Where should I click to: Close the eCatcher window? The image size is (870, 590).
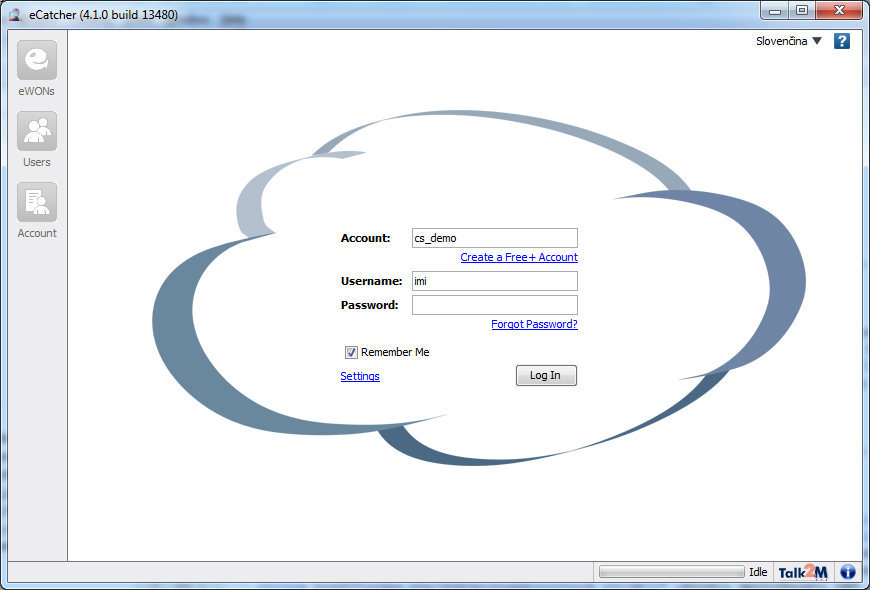click(839, 10)
